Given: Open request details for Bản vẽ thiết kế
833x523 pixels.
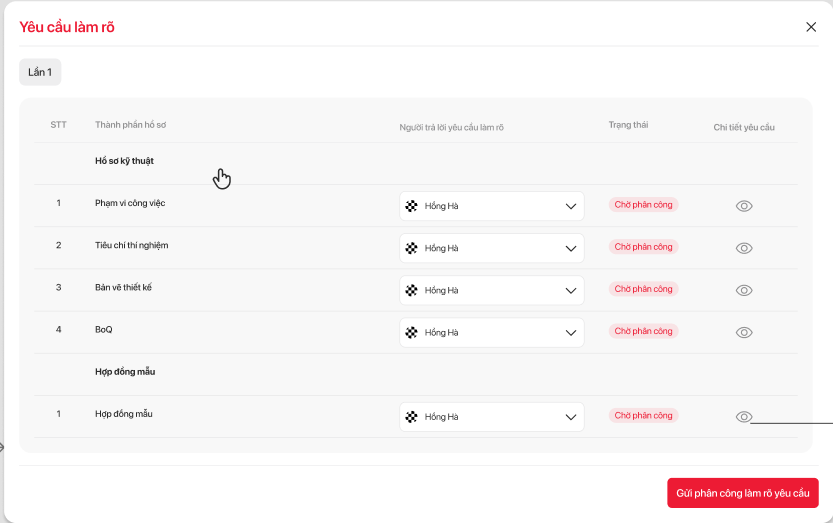Looking at the screenshot, I should pos(744,290).
